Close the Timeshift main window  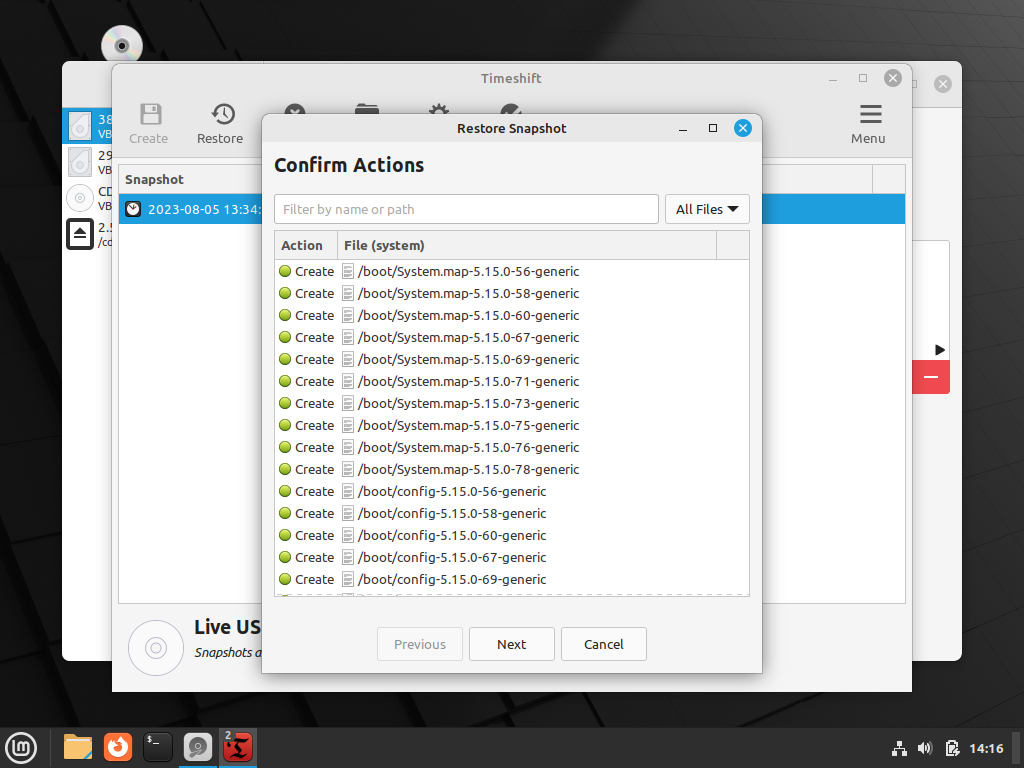pos(893,78)
